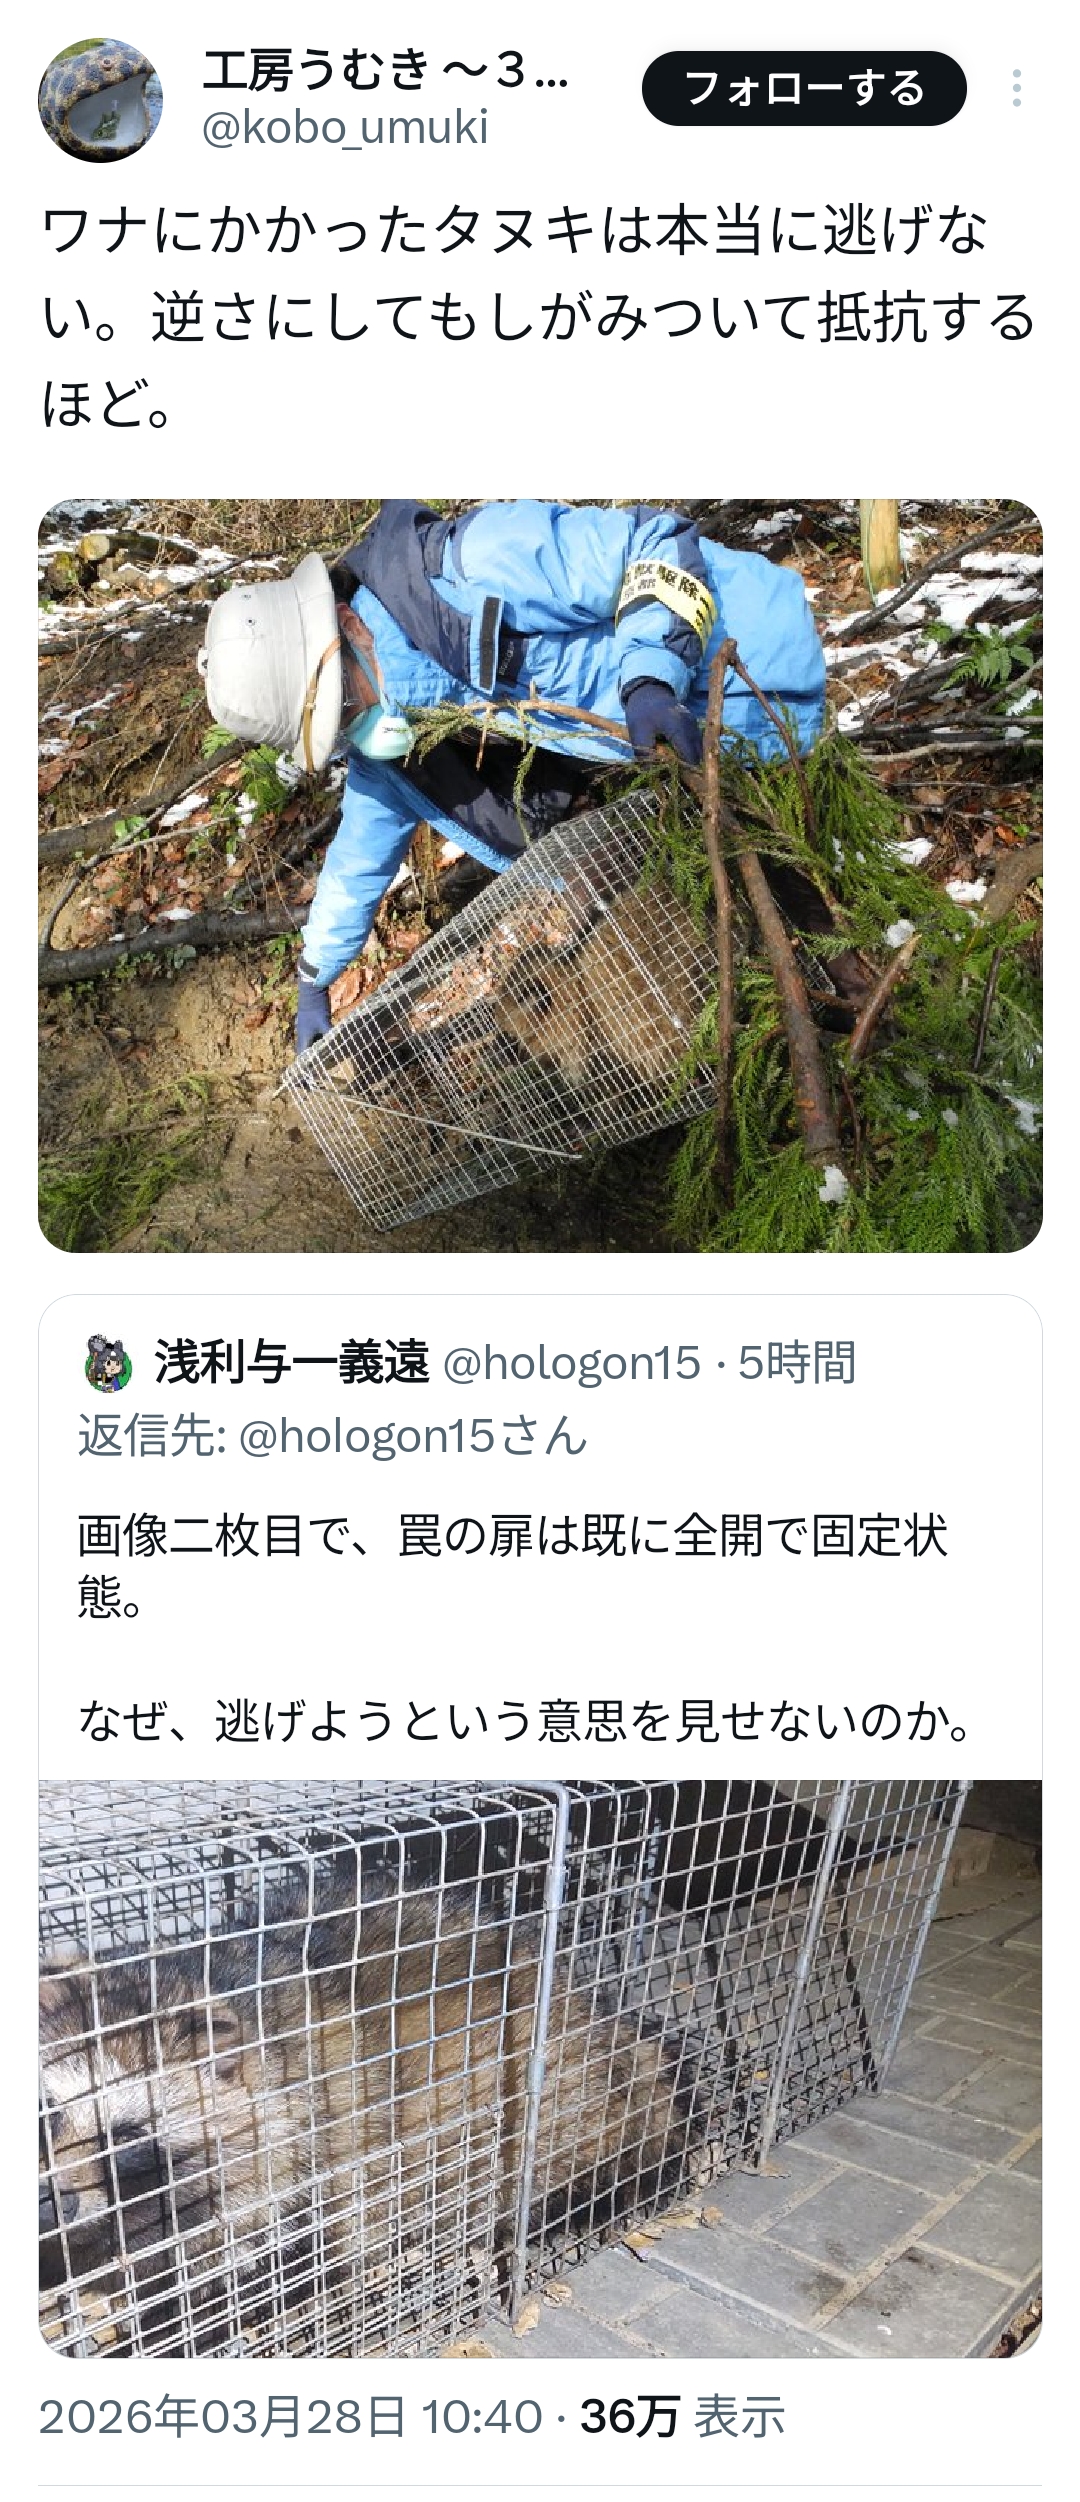1080x2502 pixels.
Task: Tap the 36万 表示 view count
Action: [683, 2417]
